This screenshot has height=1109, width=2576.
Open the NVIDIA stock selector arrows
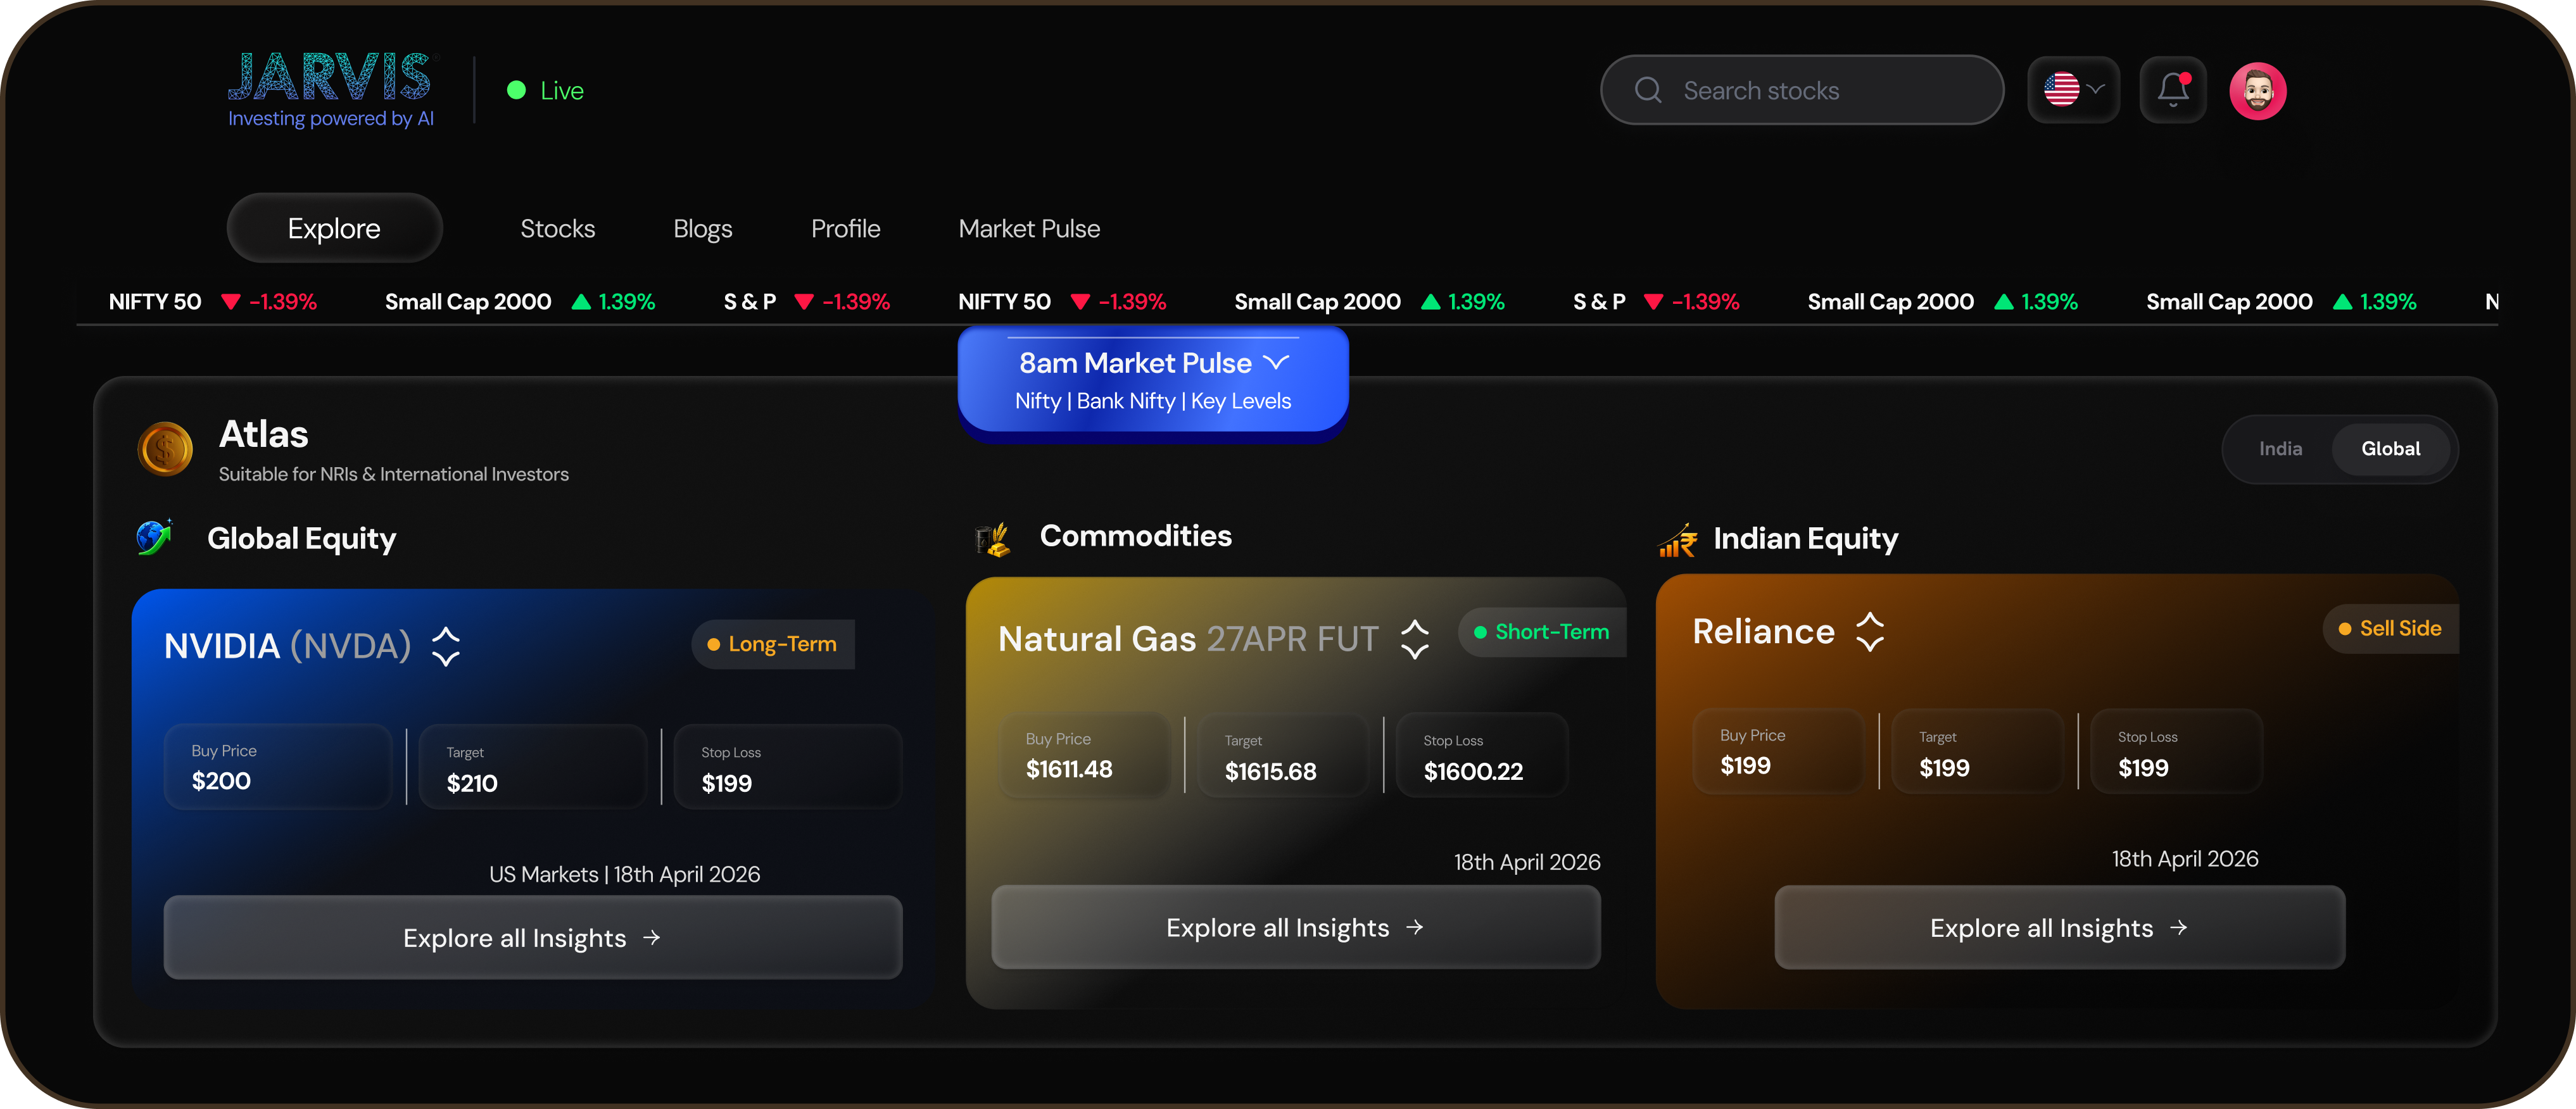coord(446,646)
